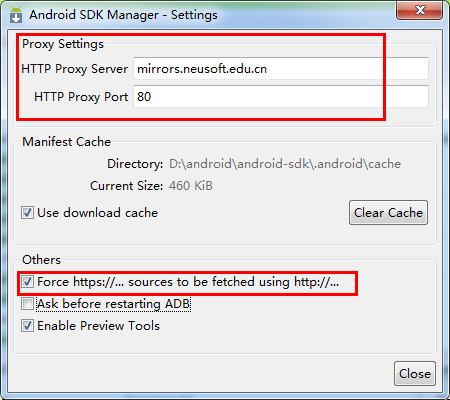Image resolution: width=450 pixels, height=400 pixels.
Task: Toggle the Use download cache checkbox
Action: pos(27,213)
